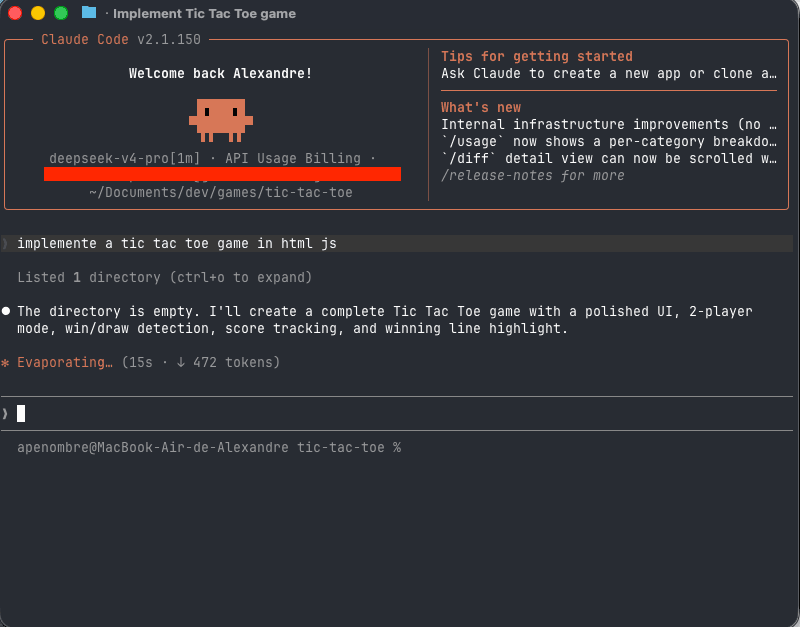Click the shell prompt 'apenombre@MacBook-Air-de-Alexandre'
This screenshot has width=800, height=627.
click(153, 447)
